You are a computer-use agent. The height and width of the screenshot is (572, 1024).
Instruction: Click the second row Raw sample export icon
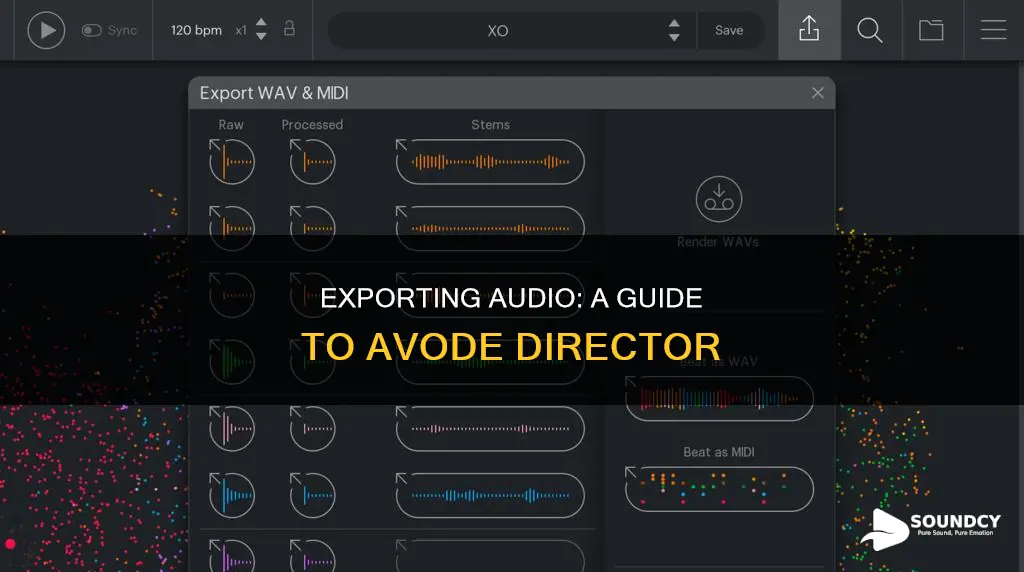point(232,228)
